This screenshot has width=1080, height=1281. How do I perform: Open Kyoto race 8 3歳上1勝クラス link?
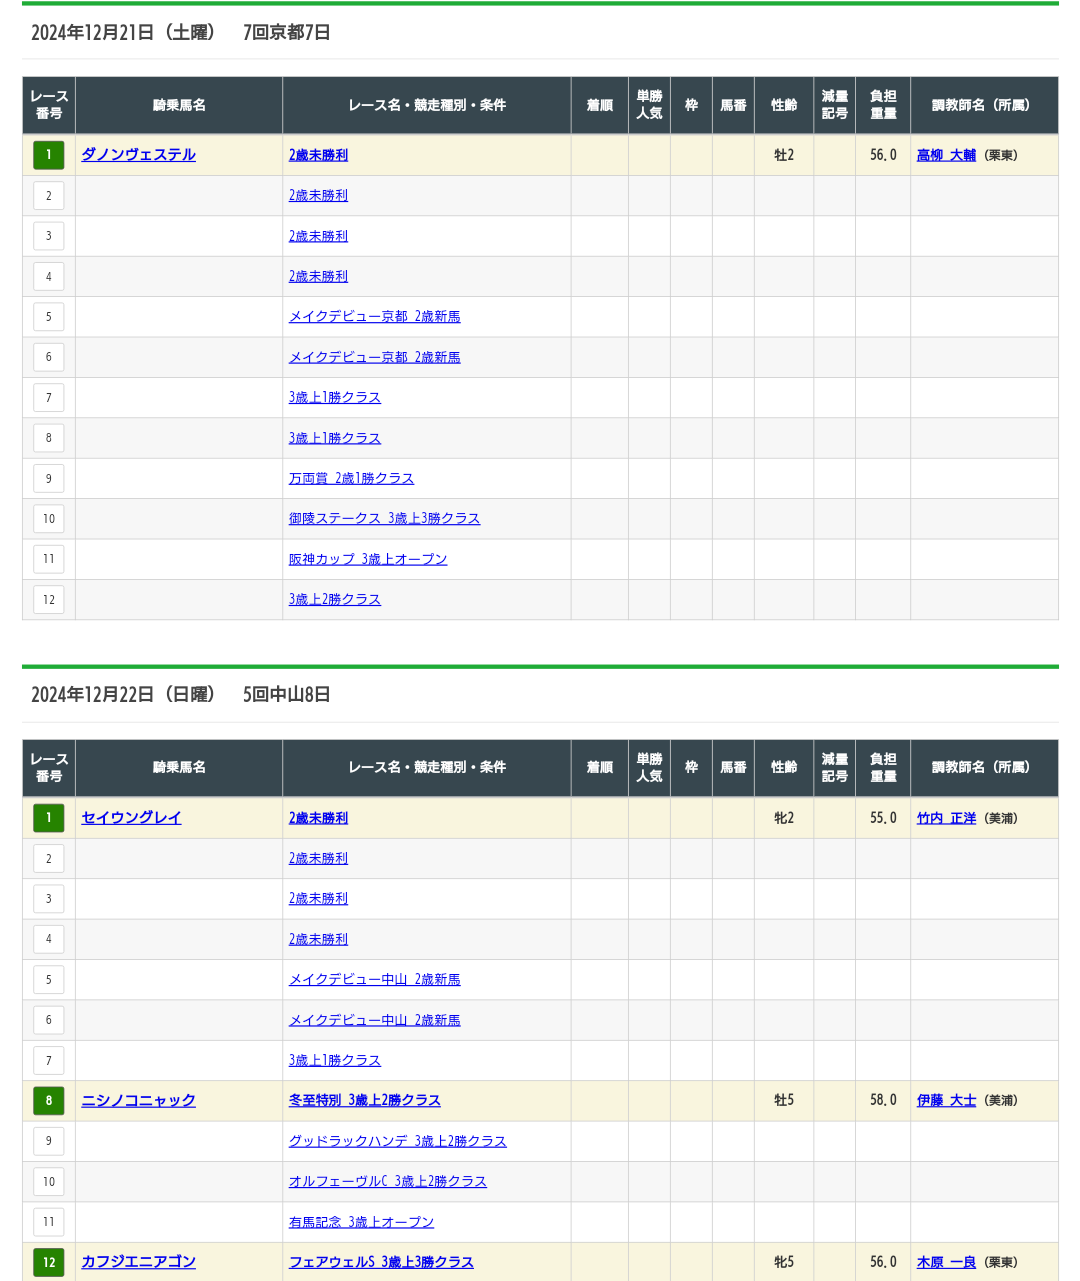335,438
